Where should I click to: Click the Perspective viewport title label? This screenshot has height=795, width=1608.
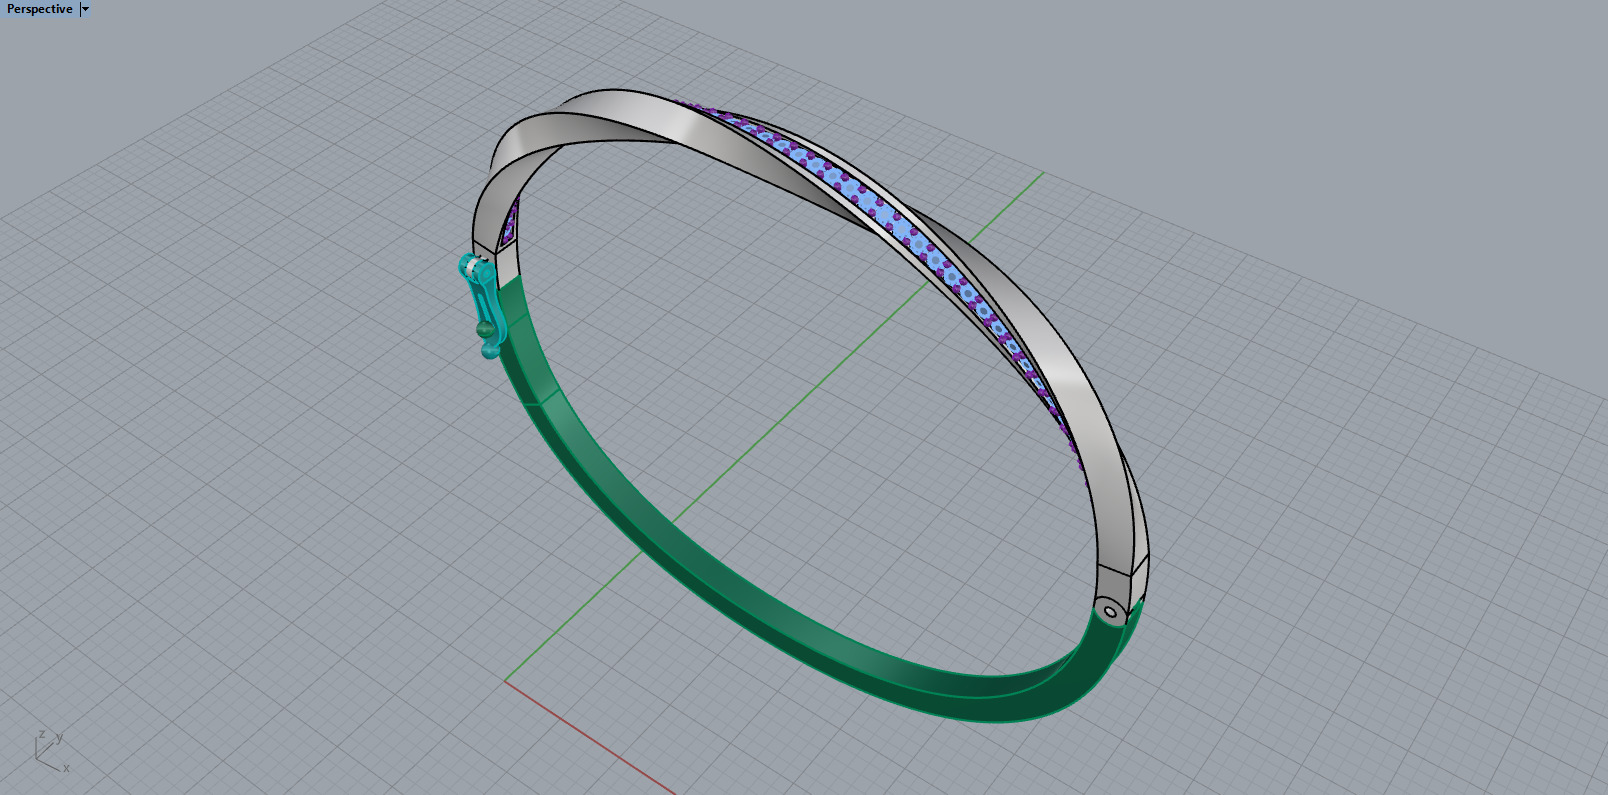pyautogui.click(x=40, y=9)
